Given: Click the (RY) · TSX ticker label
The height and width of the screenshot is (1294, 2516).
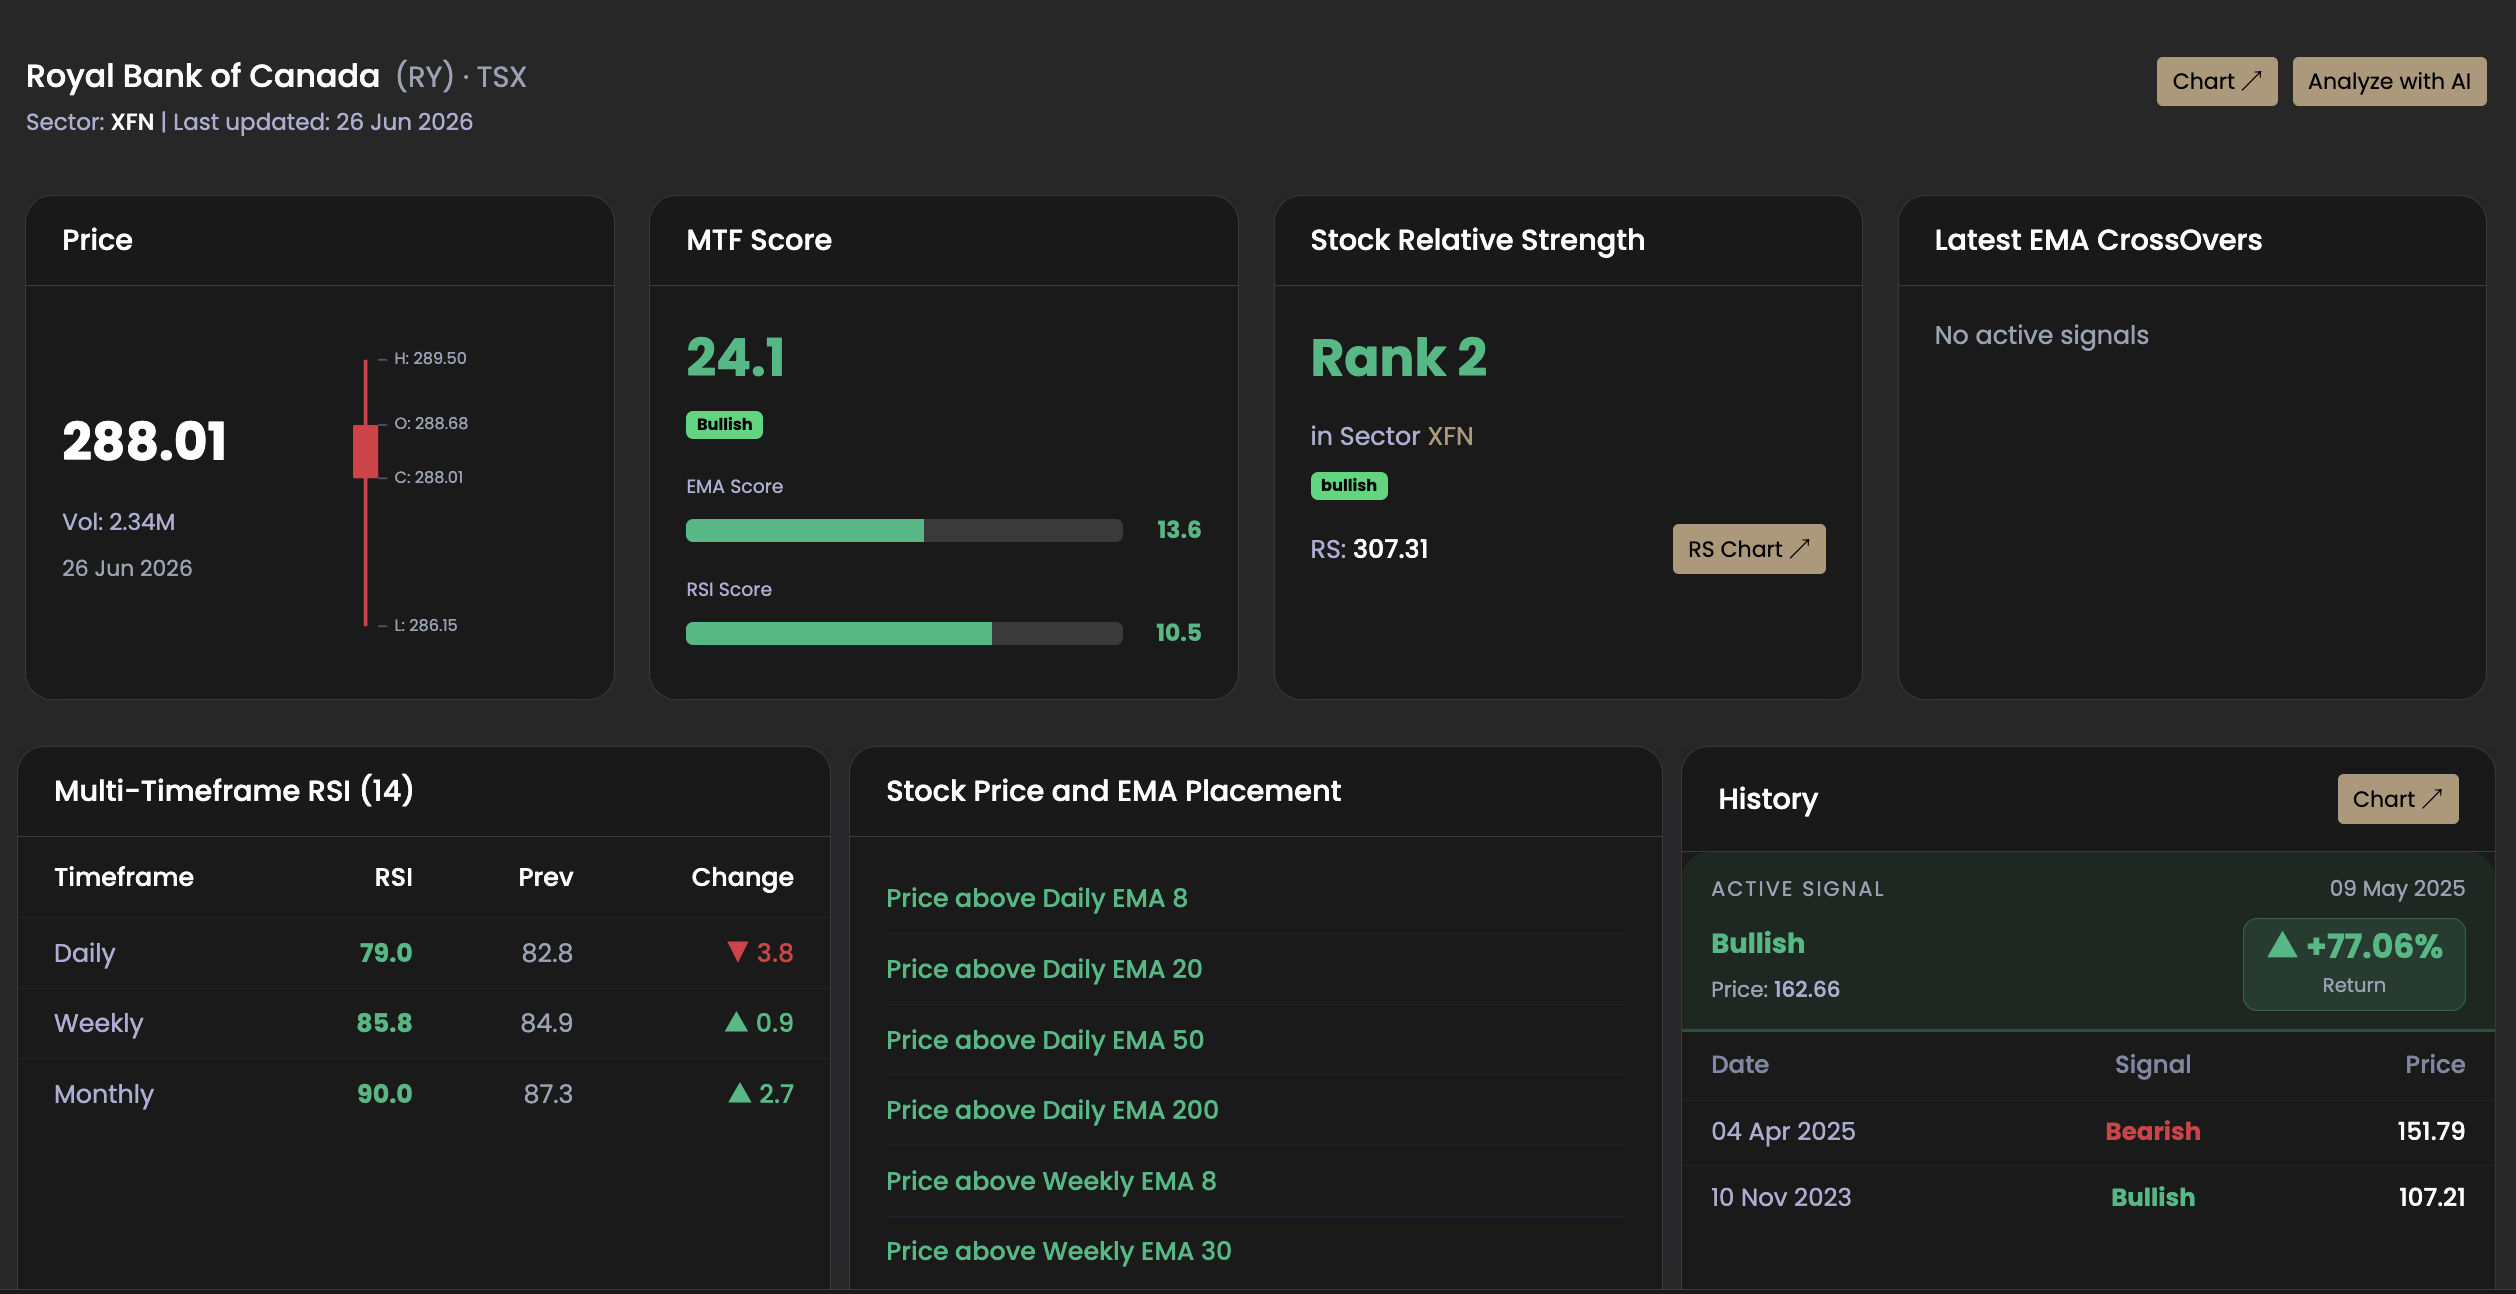Looking at the screenshot, I should pos(461,77).
